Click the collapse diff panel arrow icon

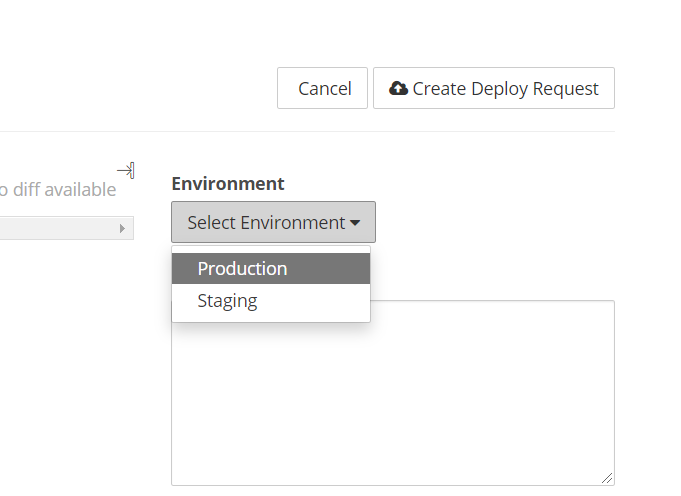click(x=126, y=170)
